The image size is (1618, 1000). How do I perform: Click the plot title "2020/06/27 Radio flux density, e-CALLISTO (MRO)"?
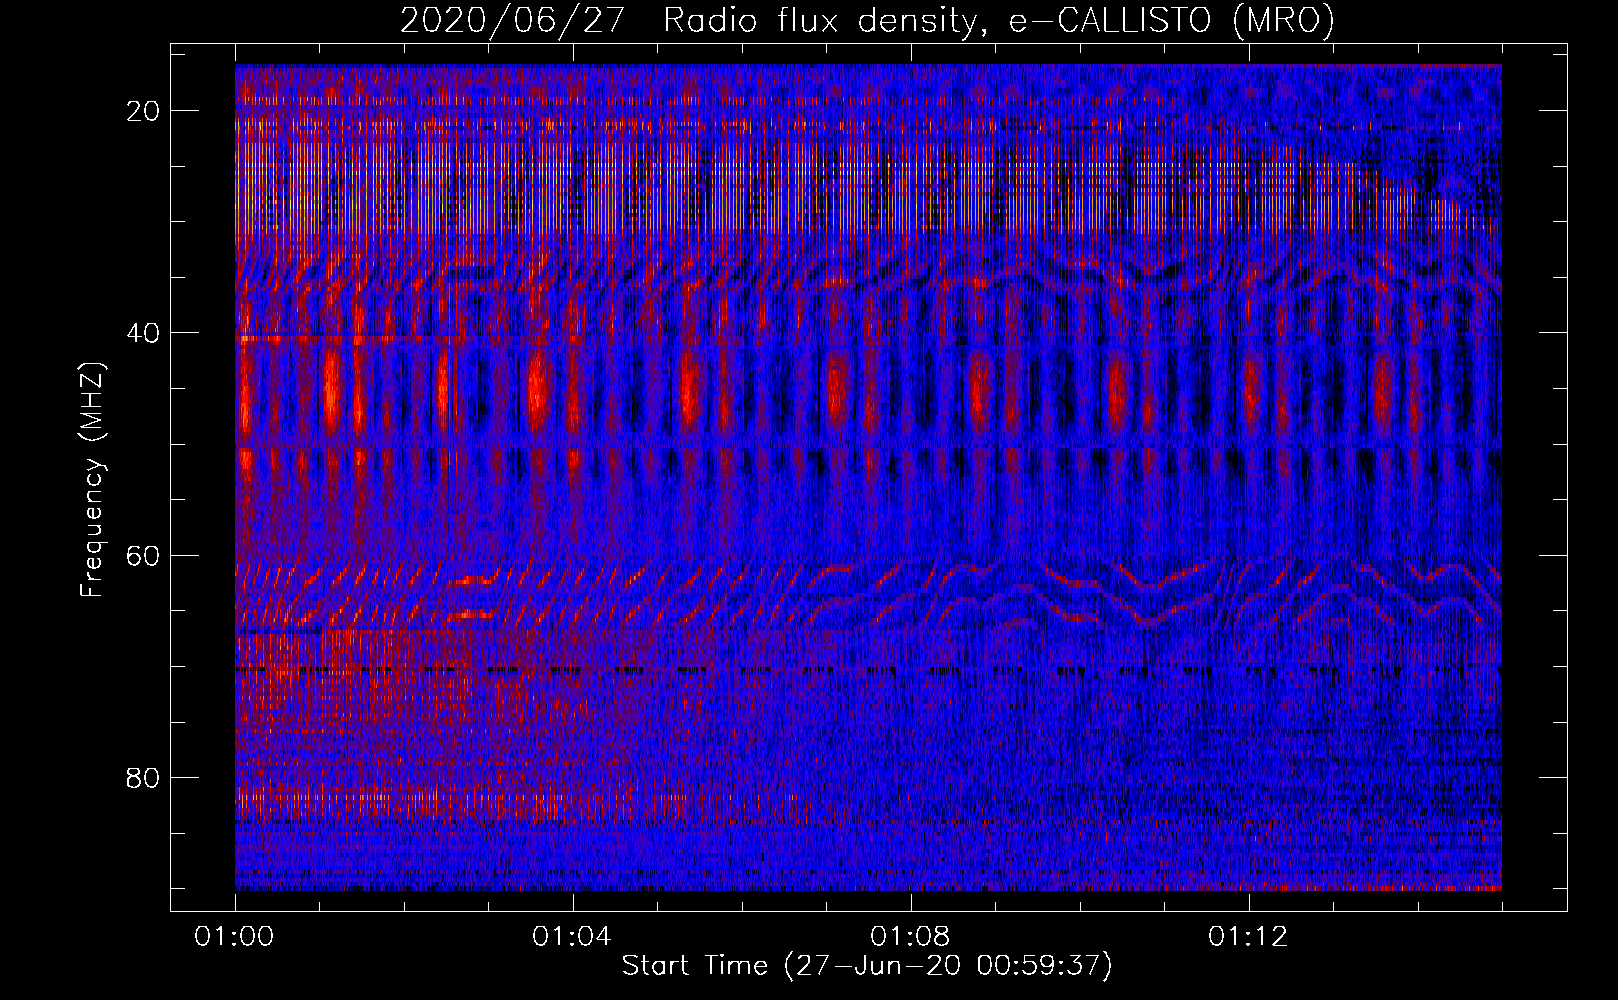point(867,20)
